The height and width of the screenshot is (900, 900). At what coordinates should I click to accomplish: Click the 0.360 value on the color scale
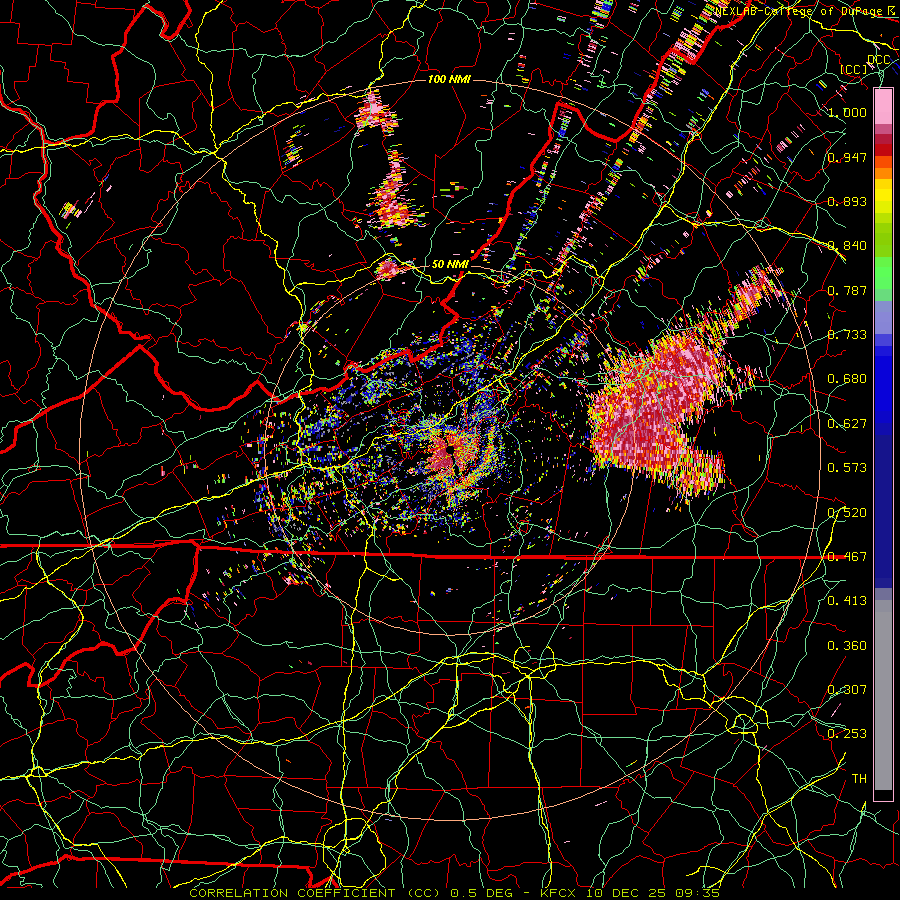(x=847, y=646)
